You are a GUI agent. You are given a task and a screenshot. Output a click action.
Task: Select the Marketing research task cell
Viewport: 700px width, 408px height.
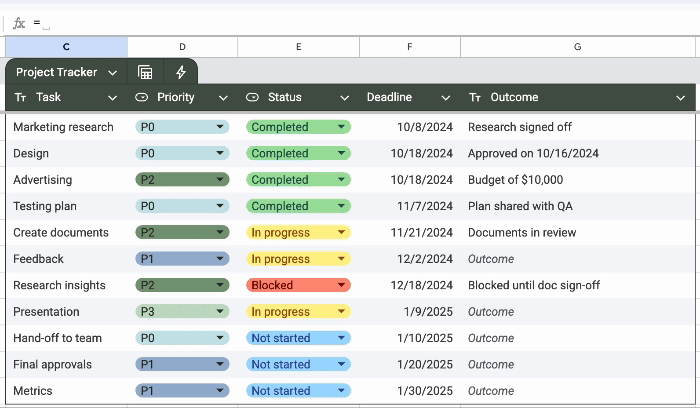pos(64,127)
